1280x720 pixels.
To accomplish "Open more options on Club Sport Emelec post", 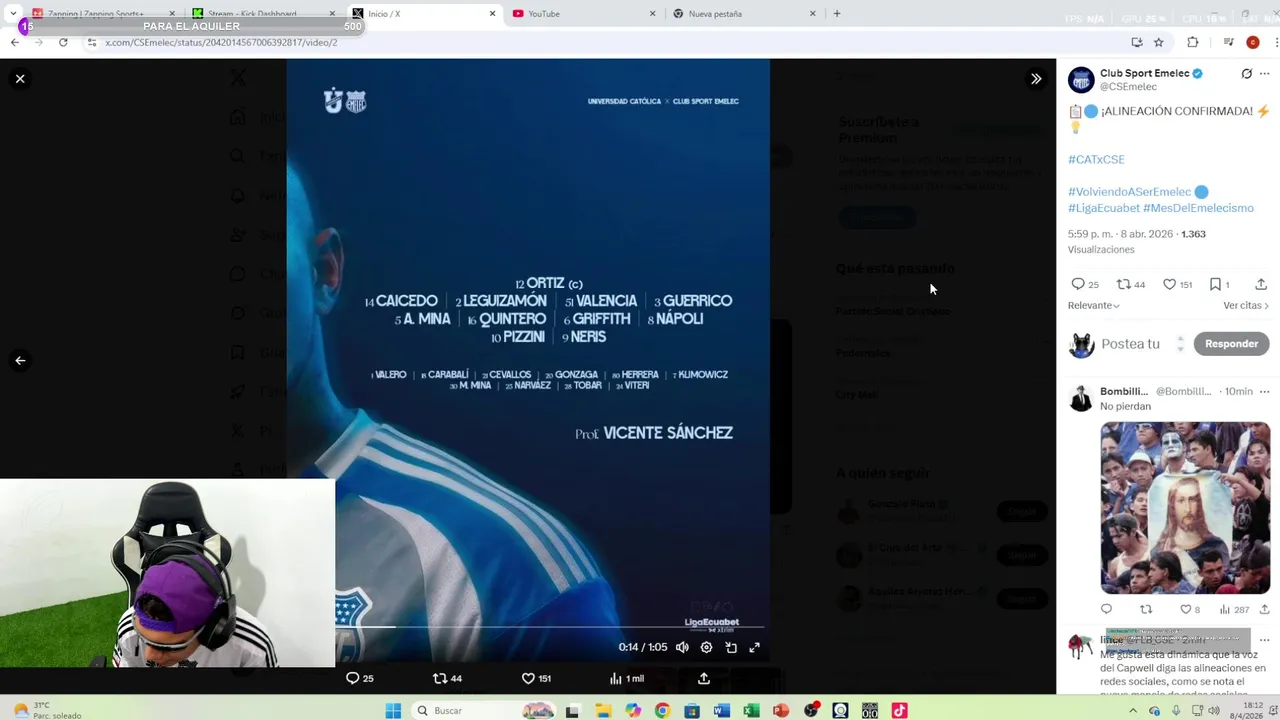I will (1265, 74).
